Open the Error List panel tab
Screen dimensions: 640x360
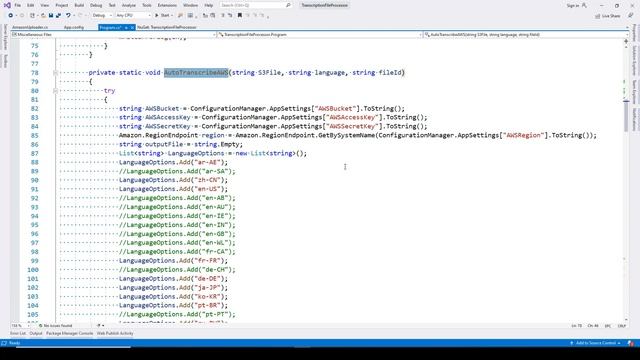click(x=18, y=333)
